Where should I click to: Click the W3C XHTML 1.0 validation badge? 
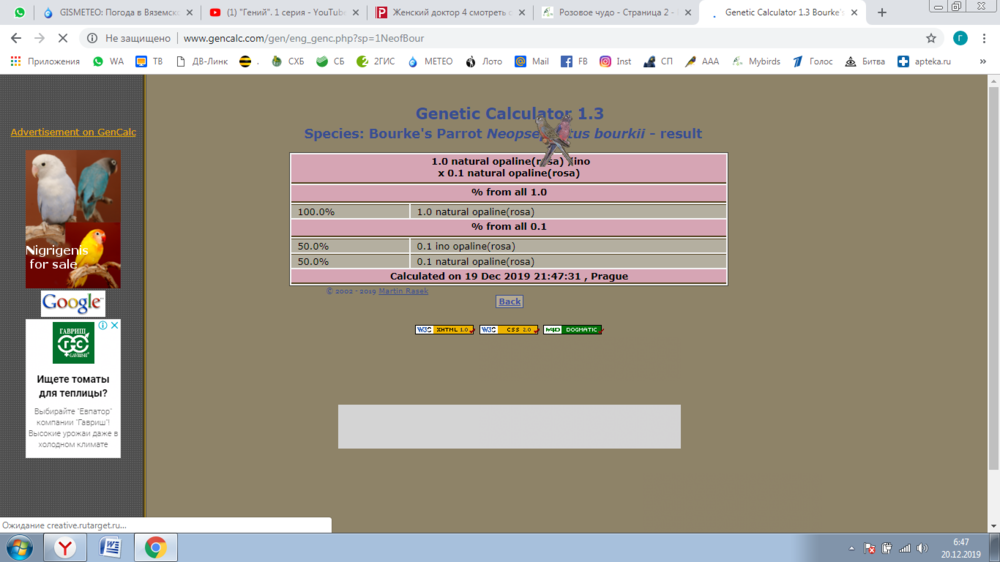coord(445,330)
